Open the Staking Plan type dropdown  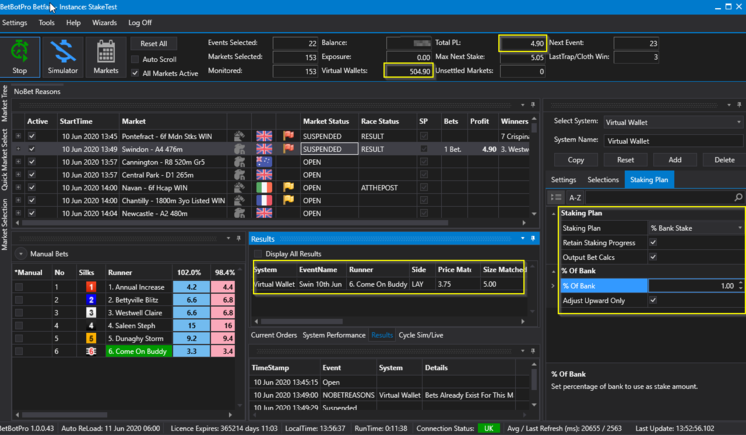(696, 228)
